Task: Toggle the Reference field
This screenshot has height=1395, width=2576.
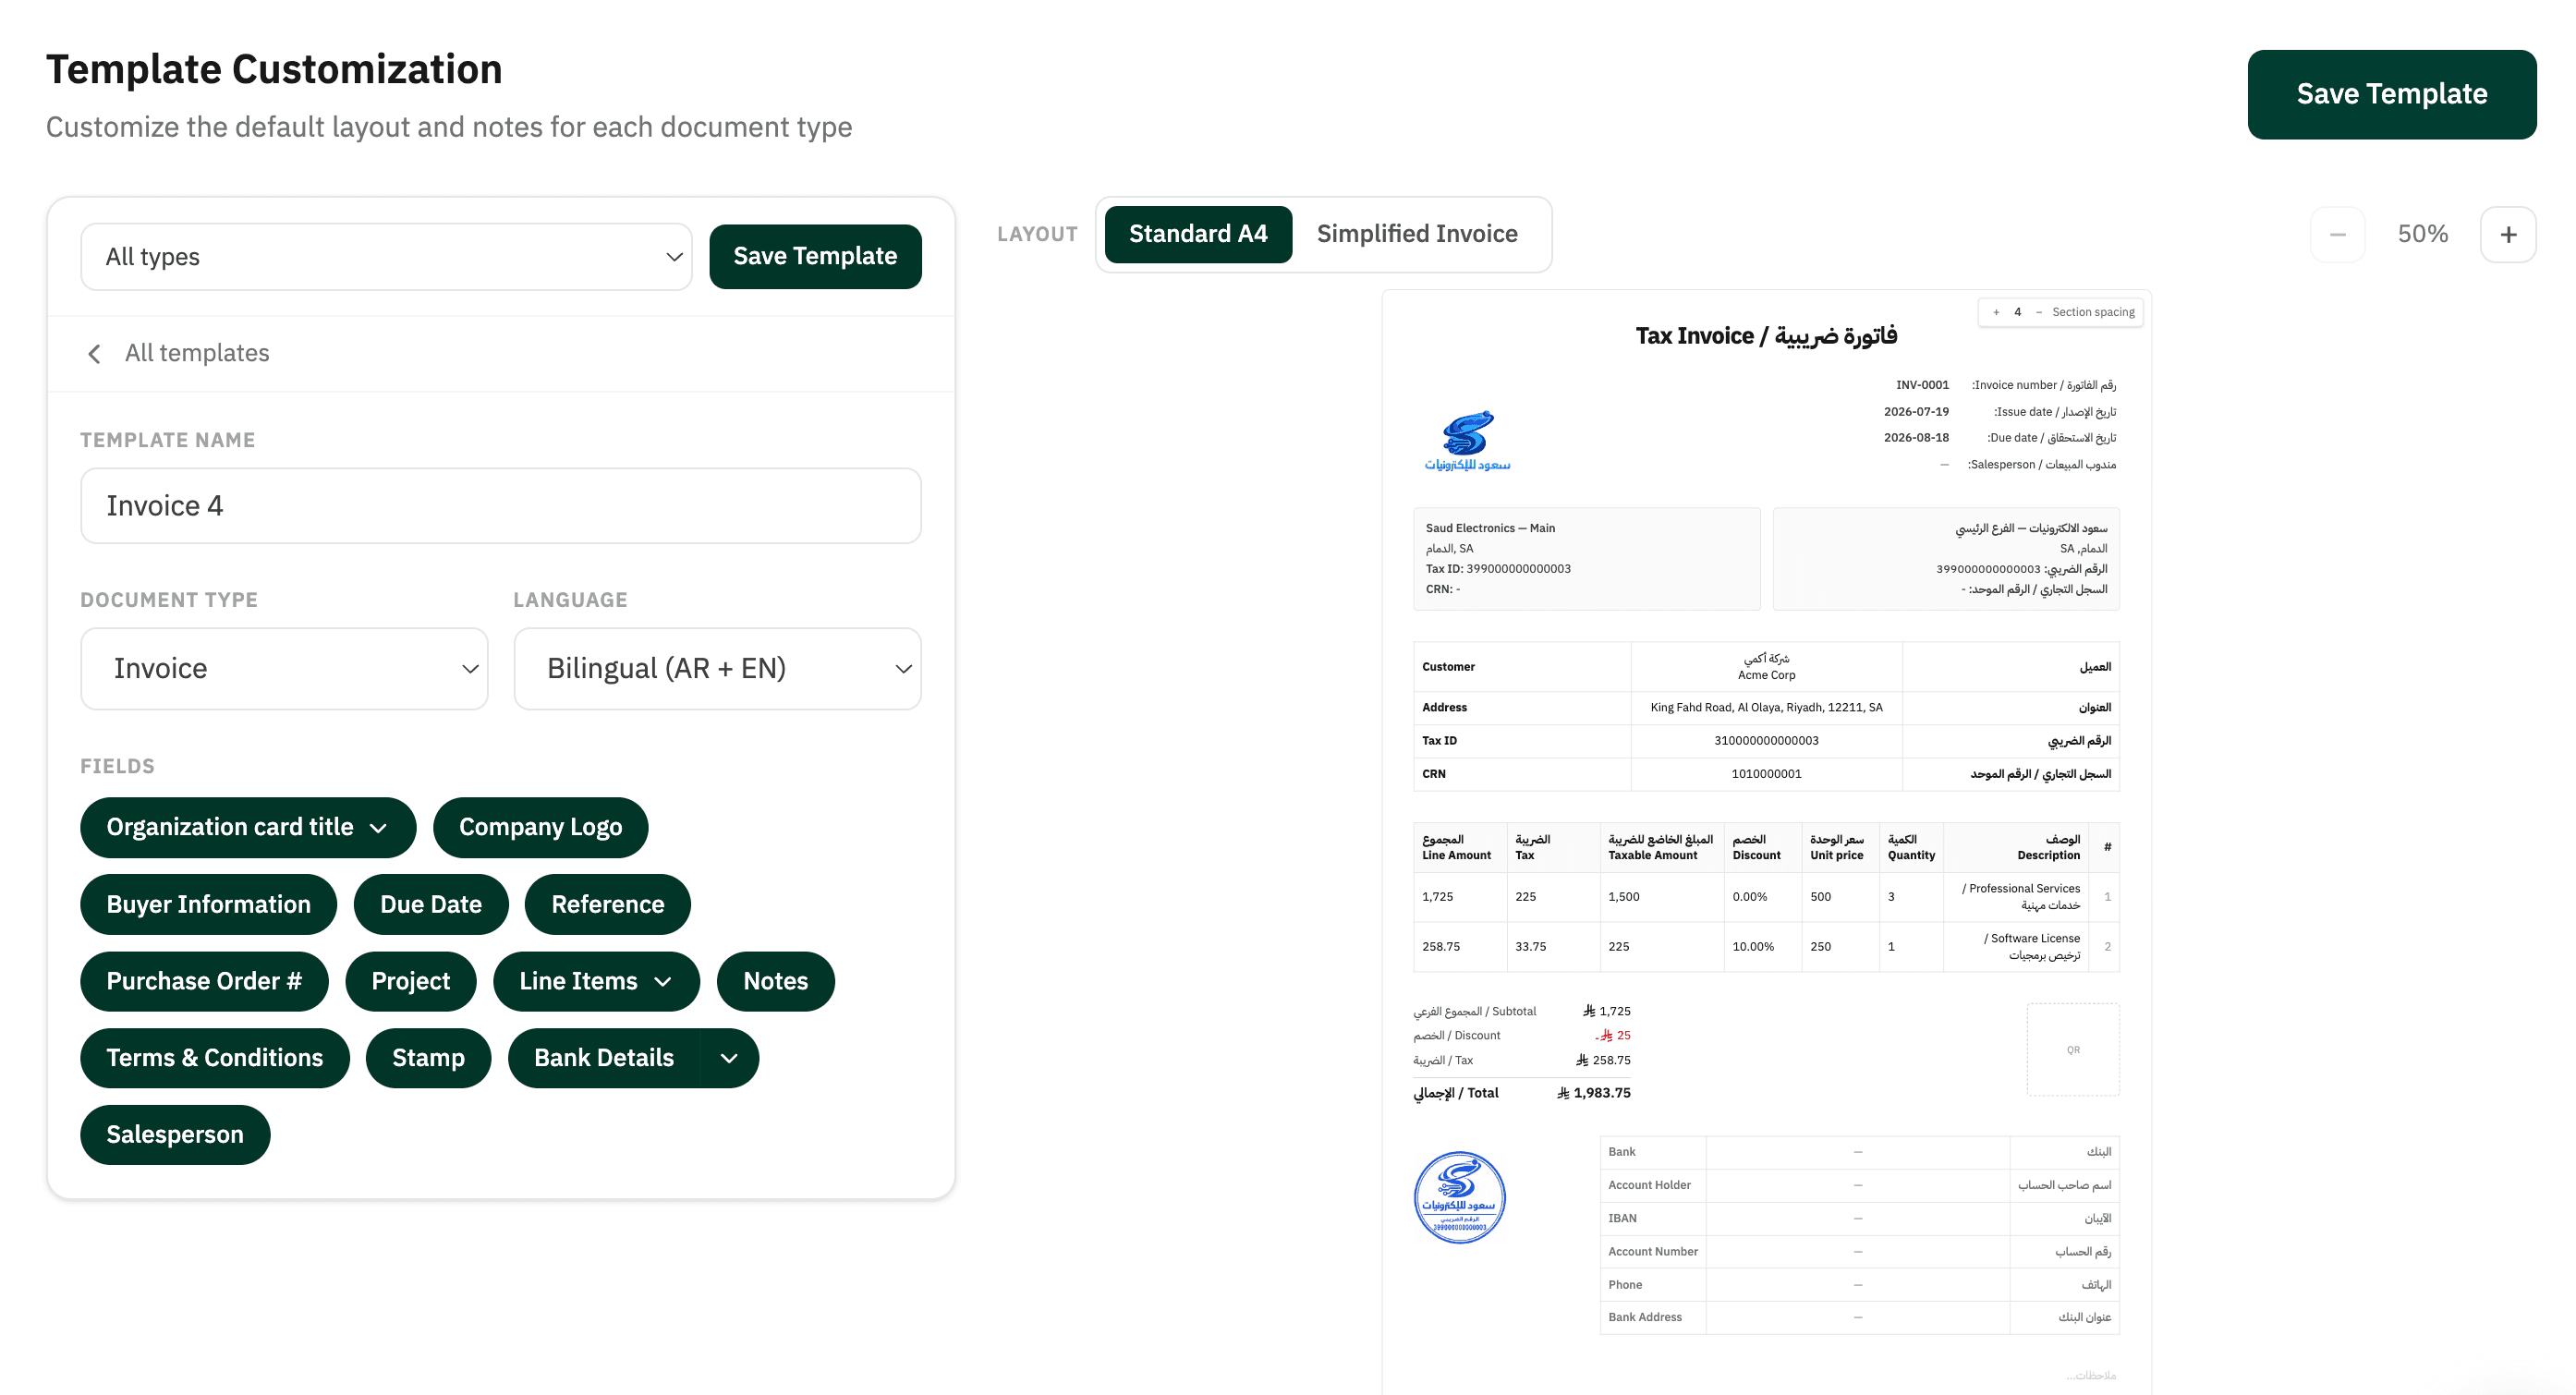Action: [607, 904]
